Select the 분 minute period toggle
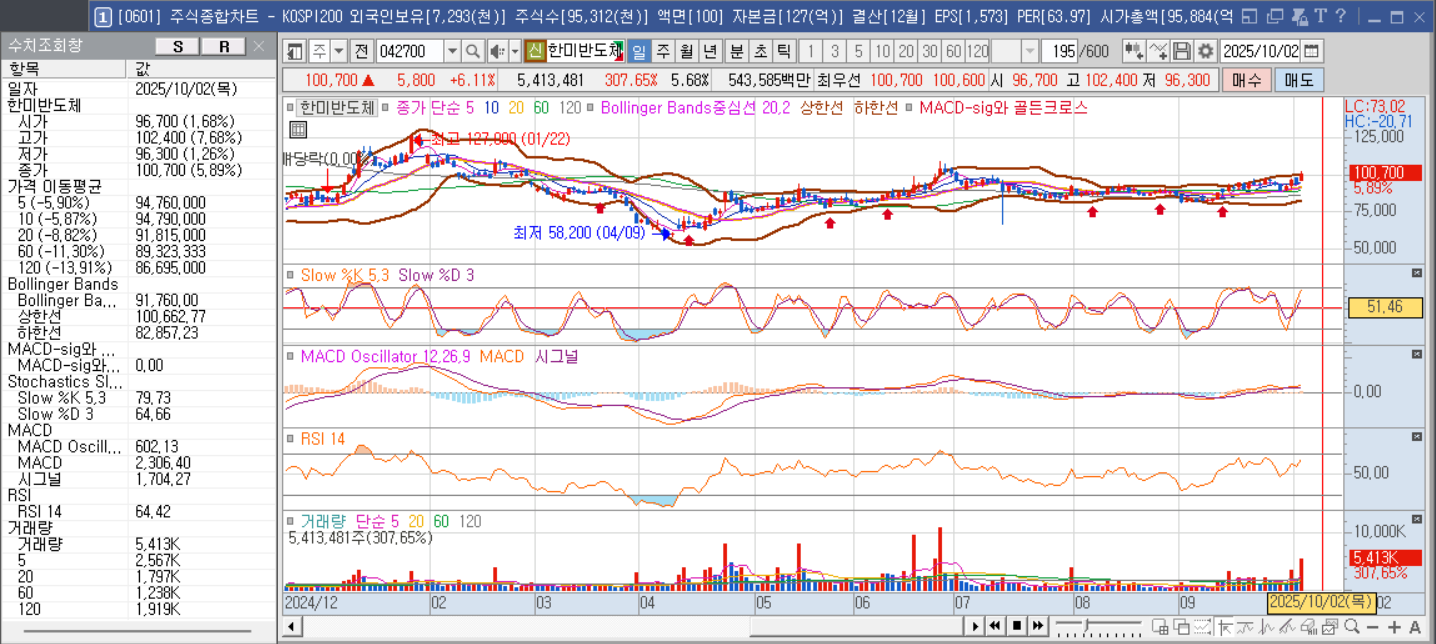The image size is (1436, 644). point(737,52)
